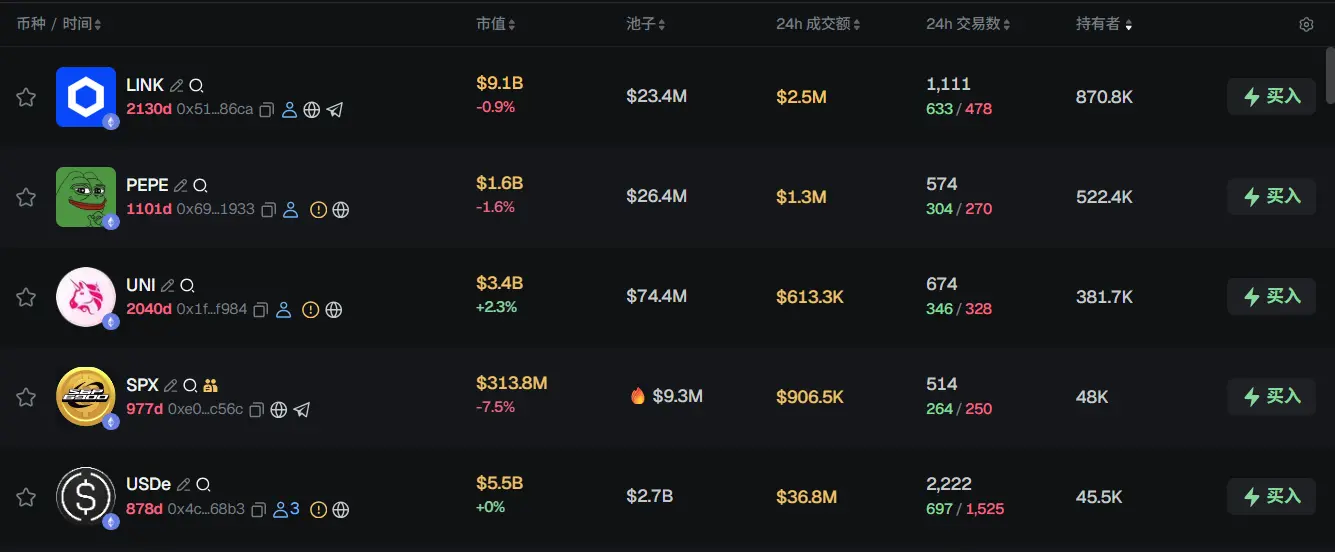Image resolution: width=1335 pixels, height=552 pixels.
Task: Click the vertical scrollbar thumb
Action: [1329, 75]
